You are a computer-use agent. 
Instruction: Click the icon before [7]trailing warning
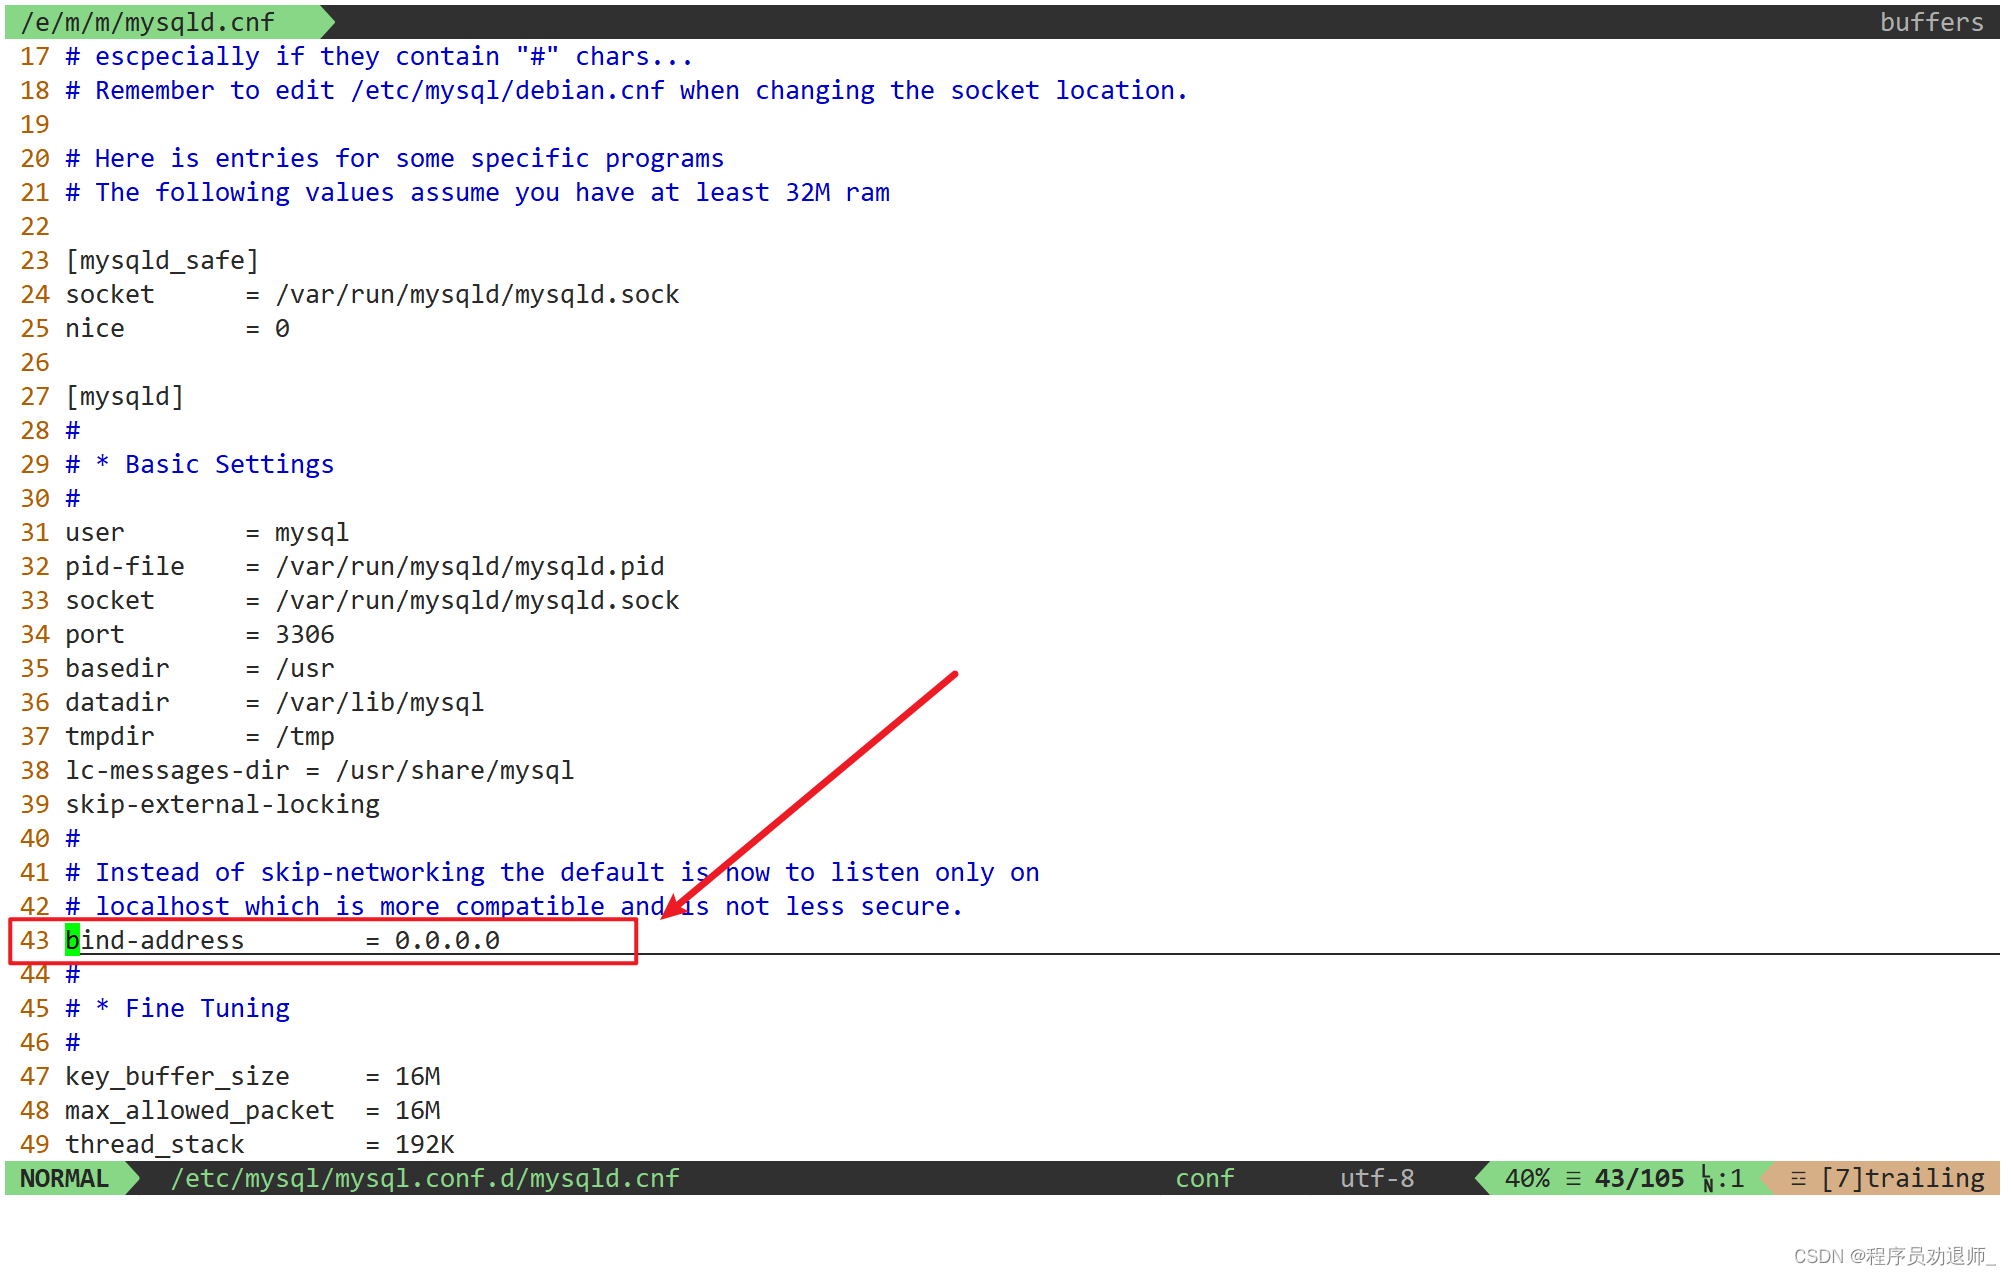(x=1798, y=1178)
